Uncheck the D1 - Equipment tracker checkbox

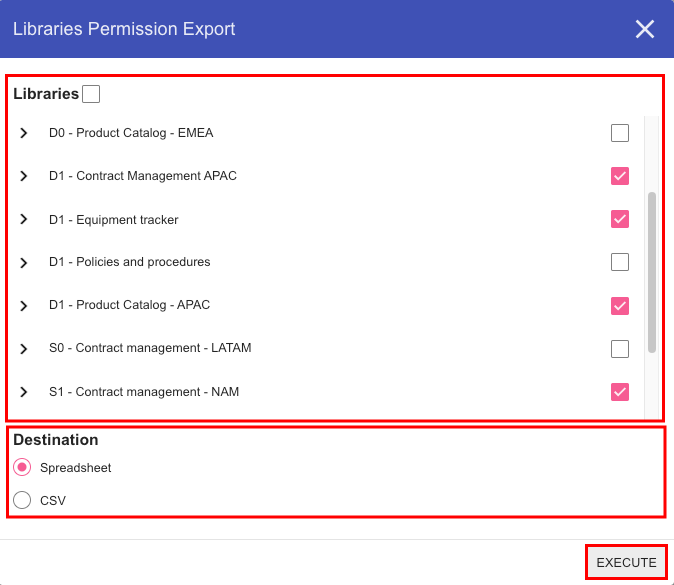620,219
